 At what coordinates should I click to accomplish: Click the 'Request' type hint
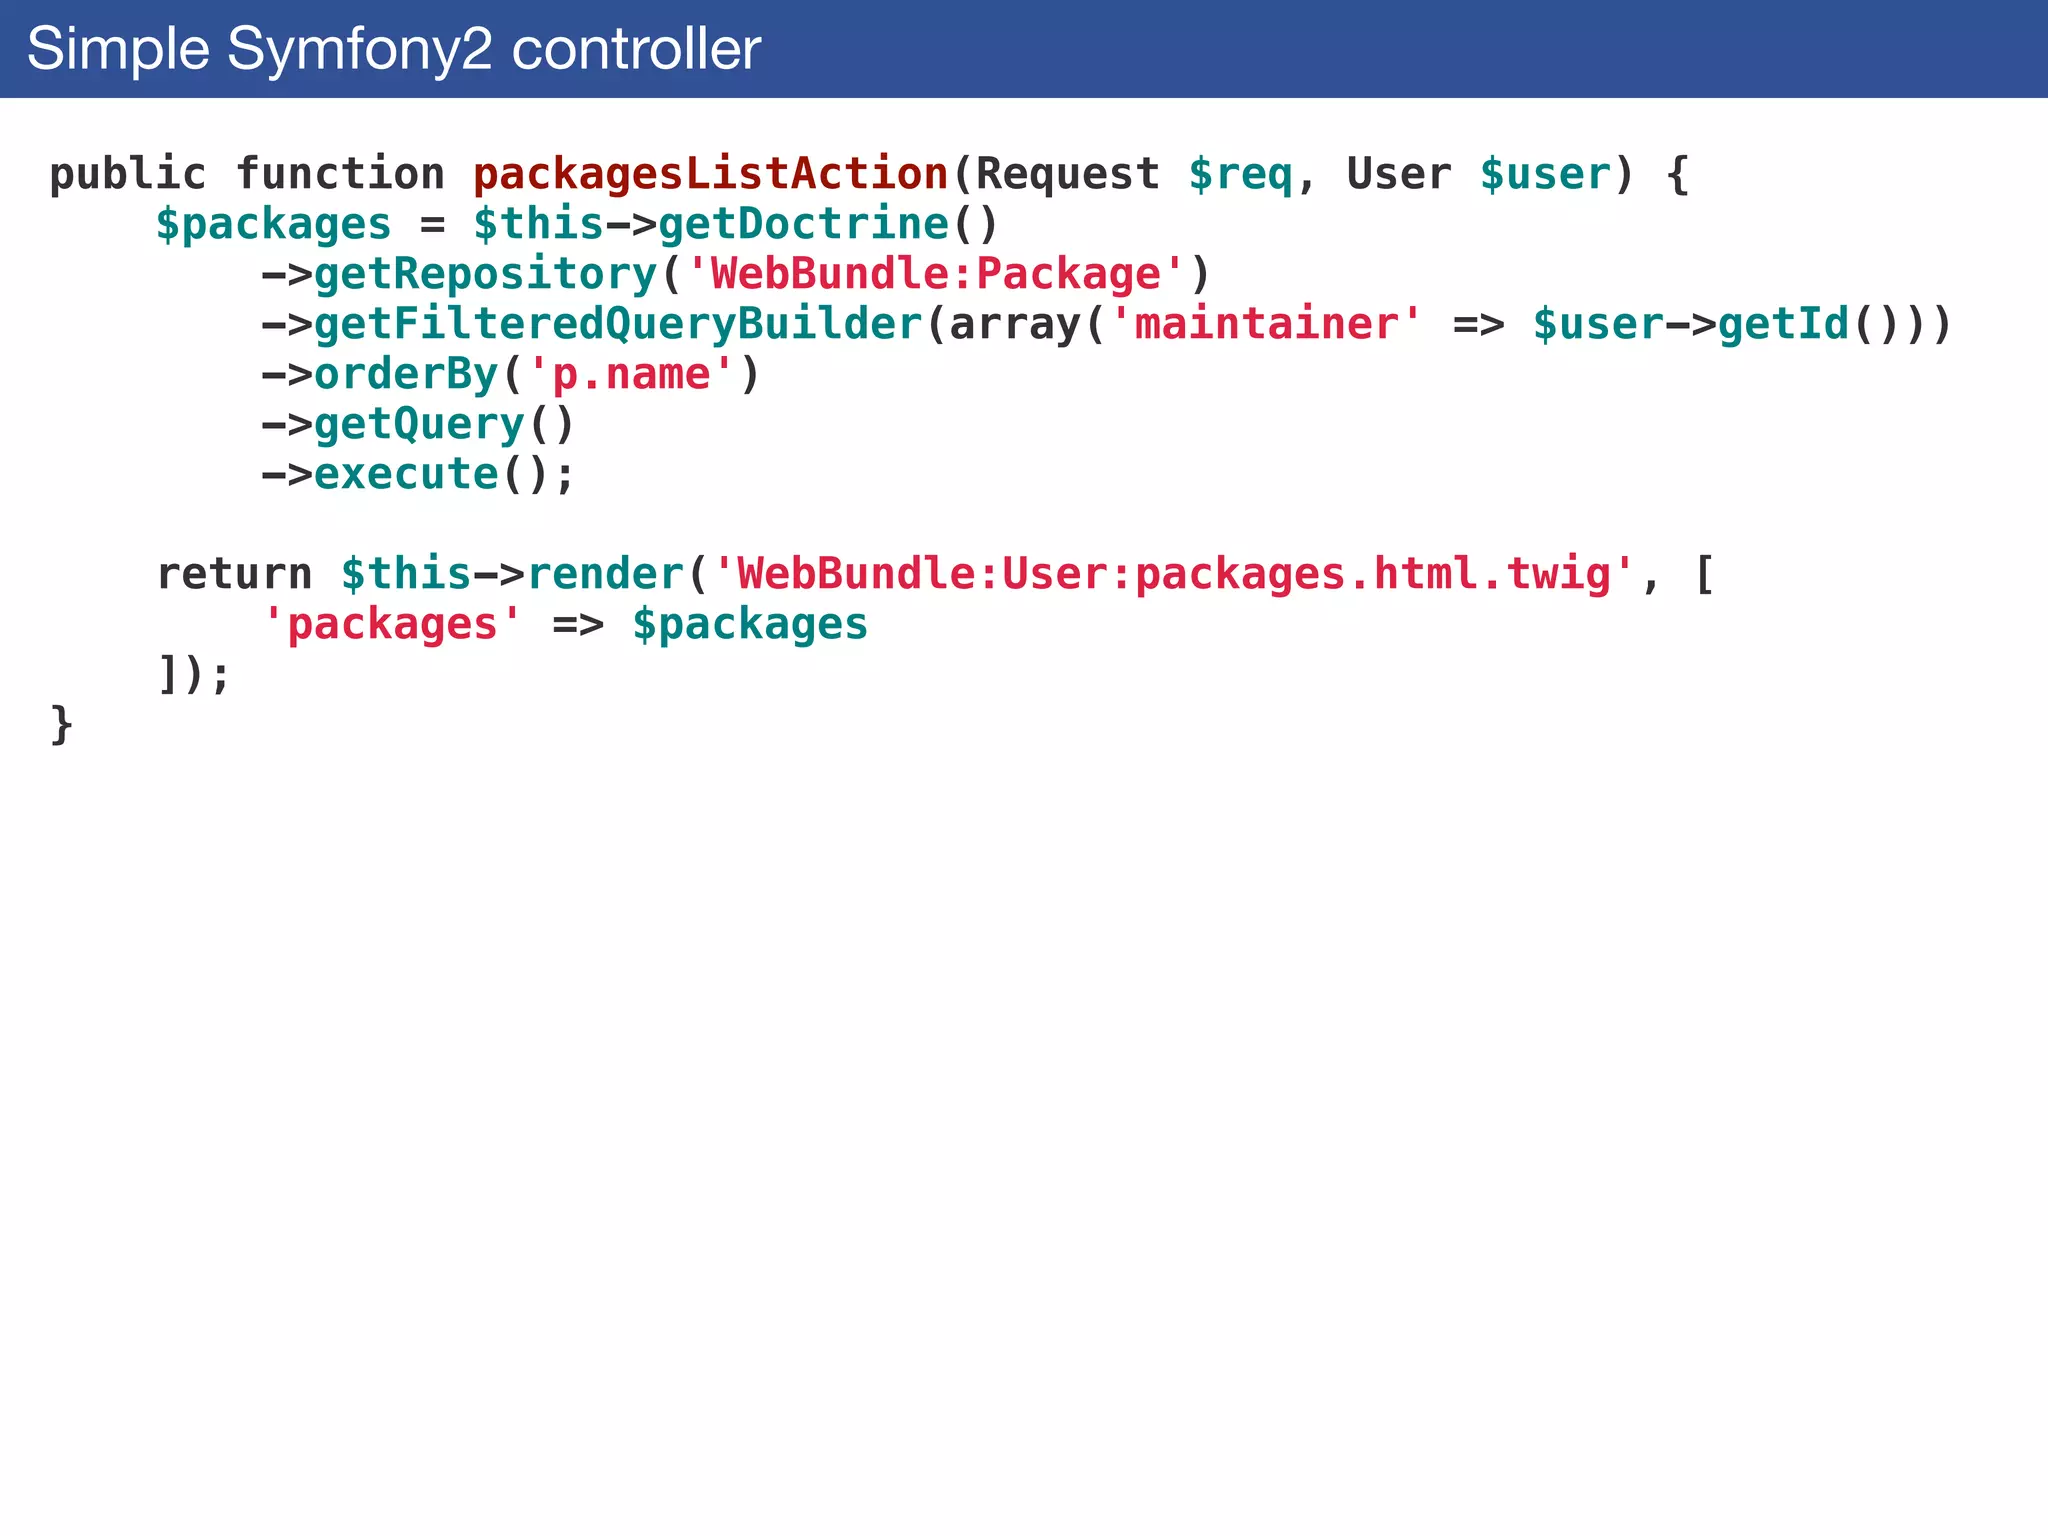1068,174
